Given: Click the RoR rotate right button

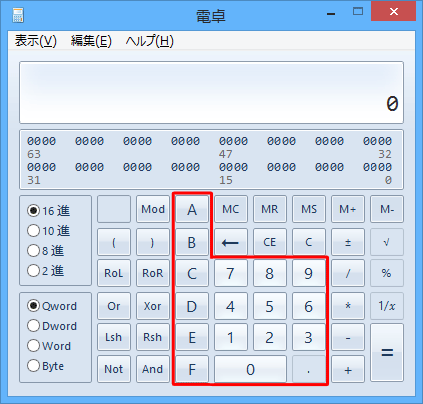Looking at the screenshot, I should coord(153,273).
